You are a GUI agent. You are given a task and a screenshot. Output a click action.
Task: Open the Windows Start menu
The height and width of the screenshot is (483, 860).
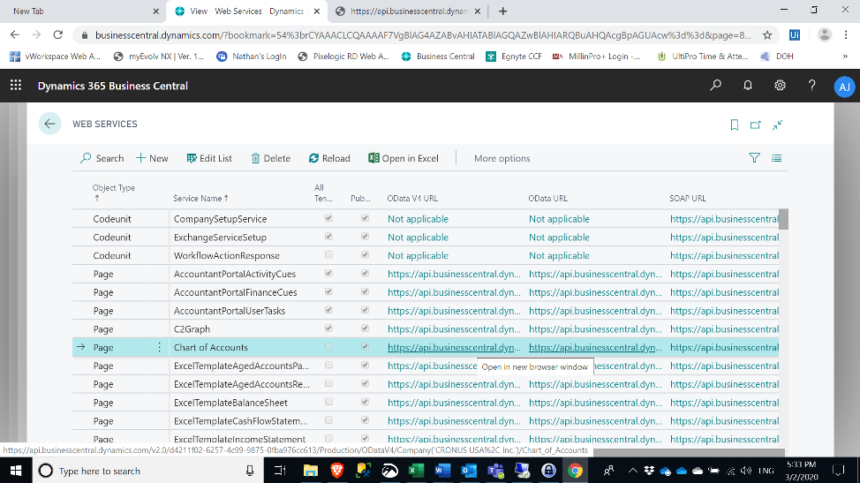[16, 470]
